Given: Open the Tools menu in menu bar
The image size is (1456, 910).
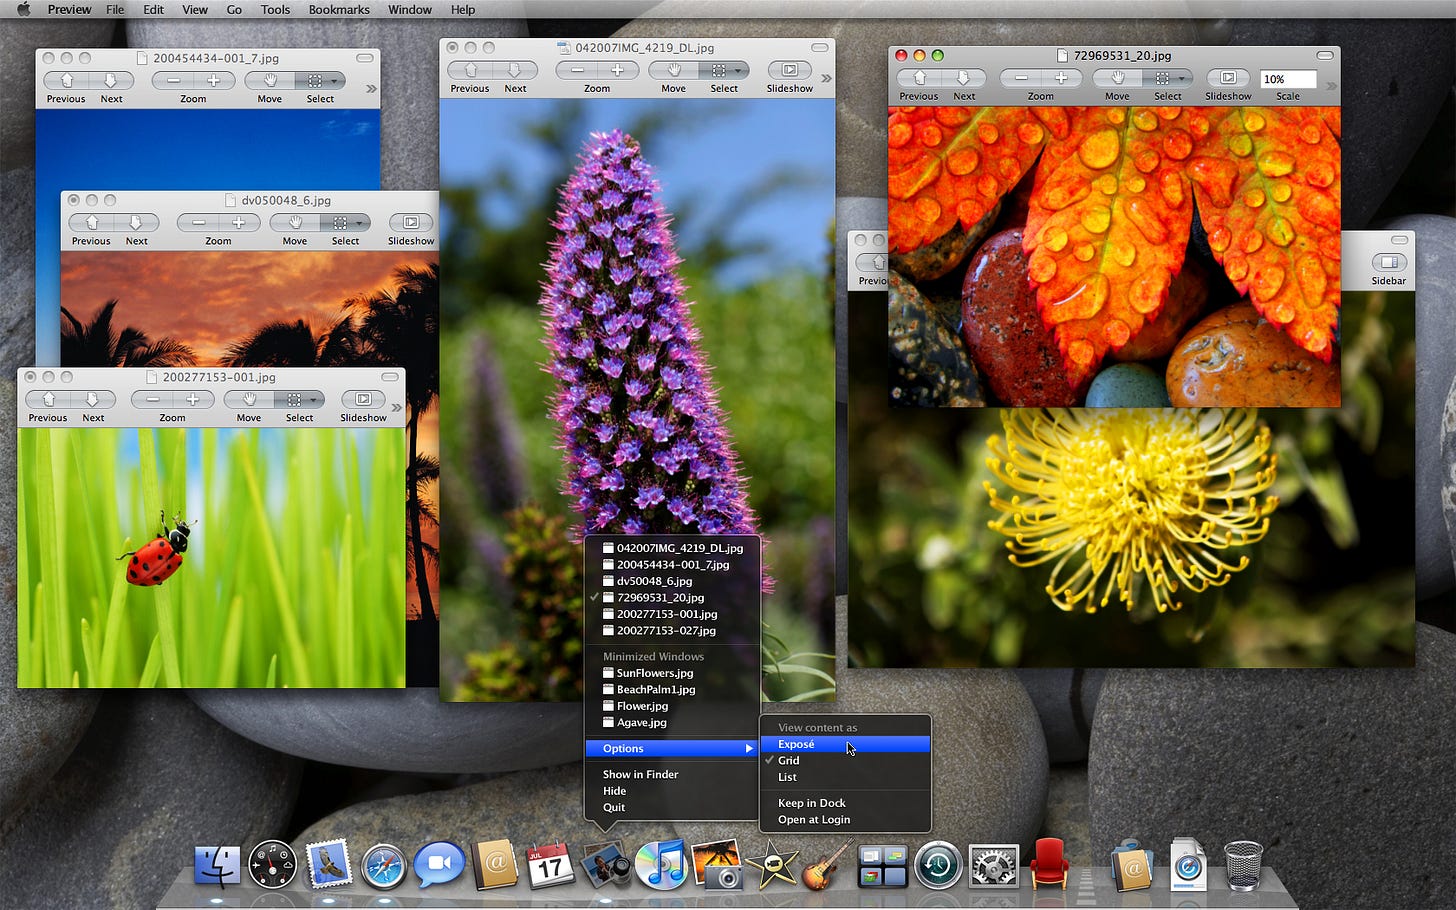Looking at the screenshot, I should (x=275, y=10).
